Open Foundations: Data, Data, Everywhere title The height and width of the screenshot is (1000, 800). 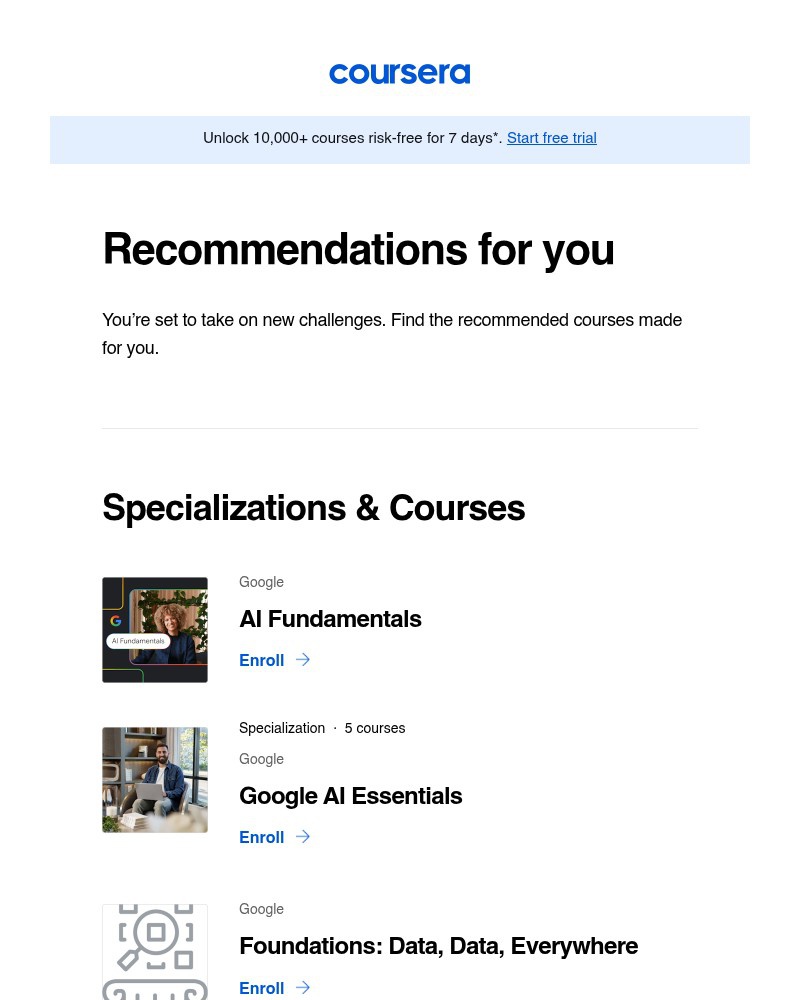coord(438,947)
